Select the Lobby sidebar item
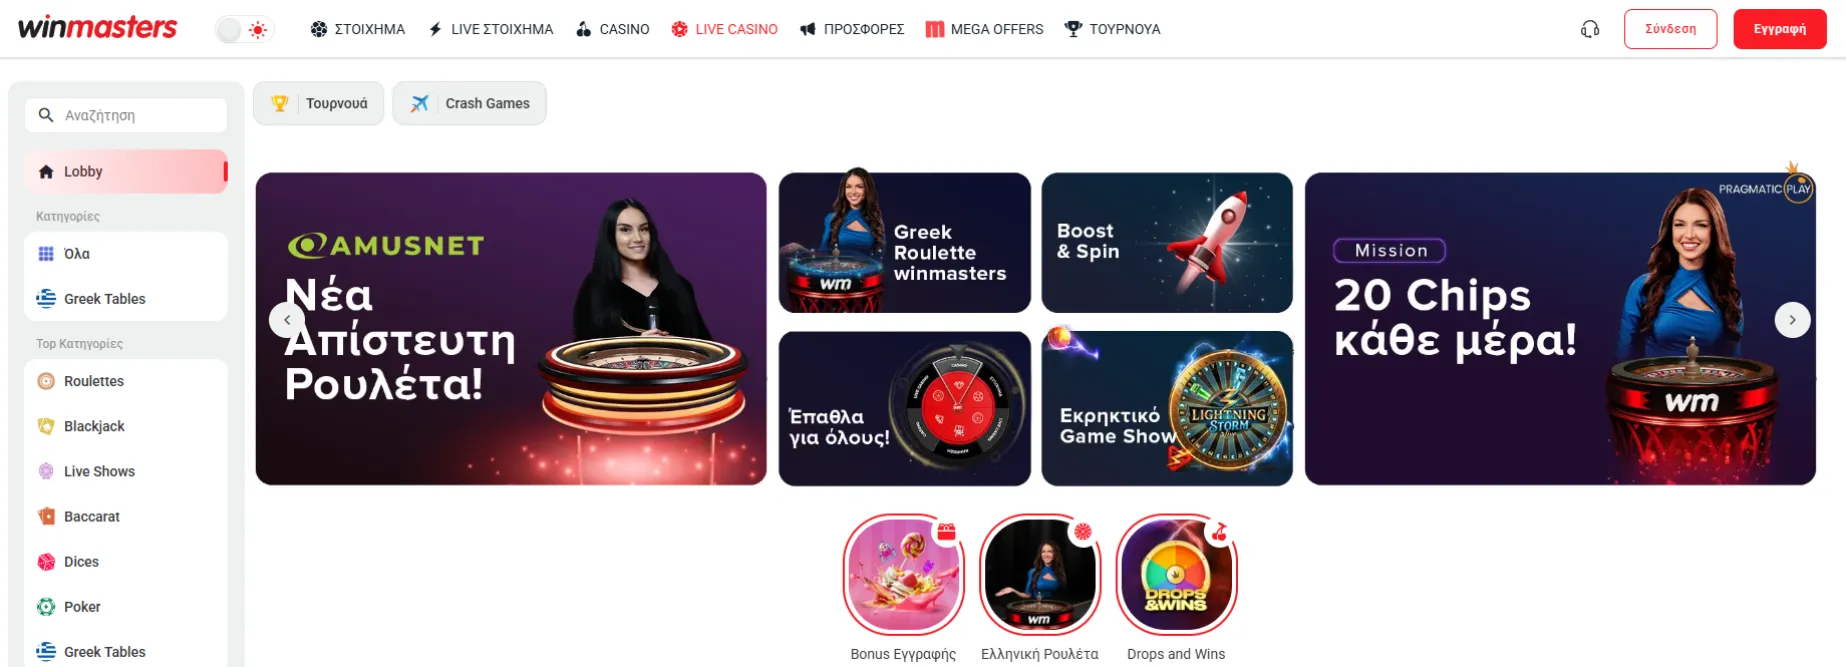Viewport: 1846px width, 667px height. 126,171
